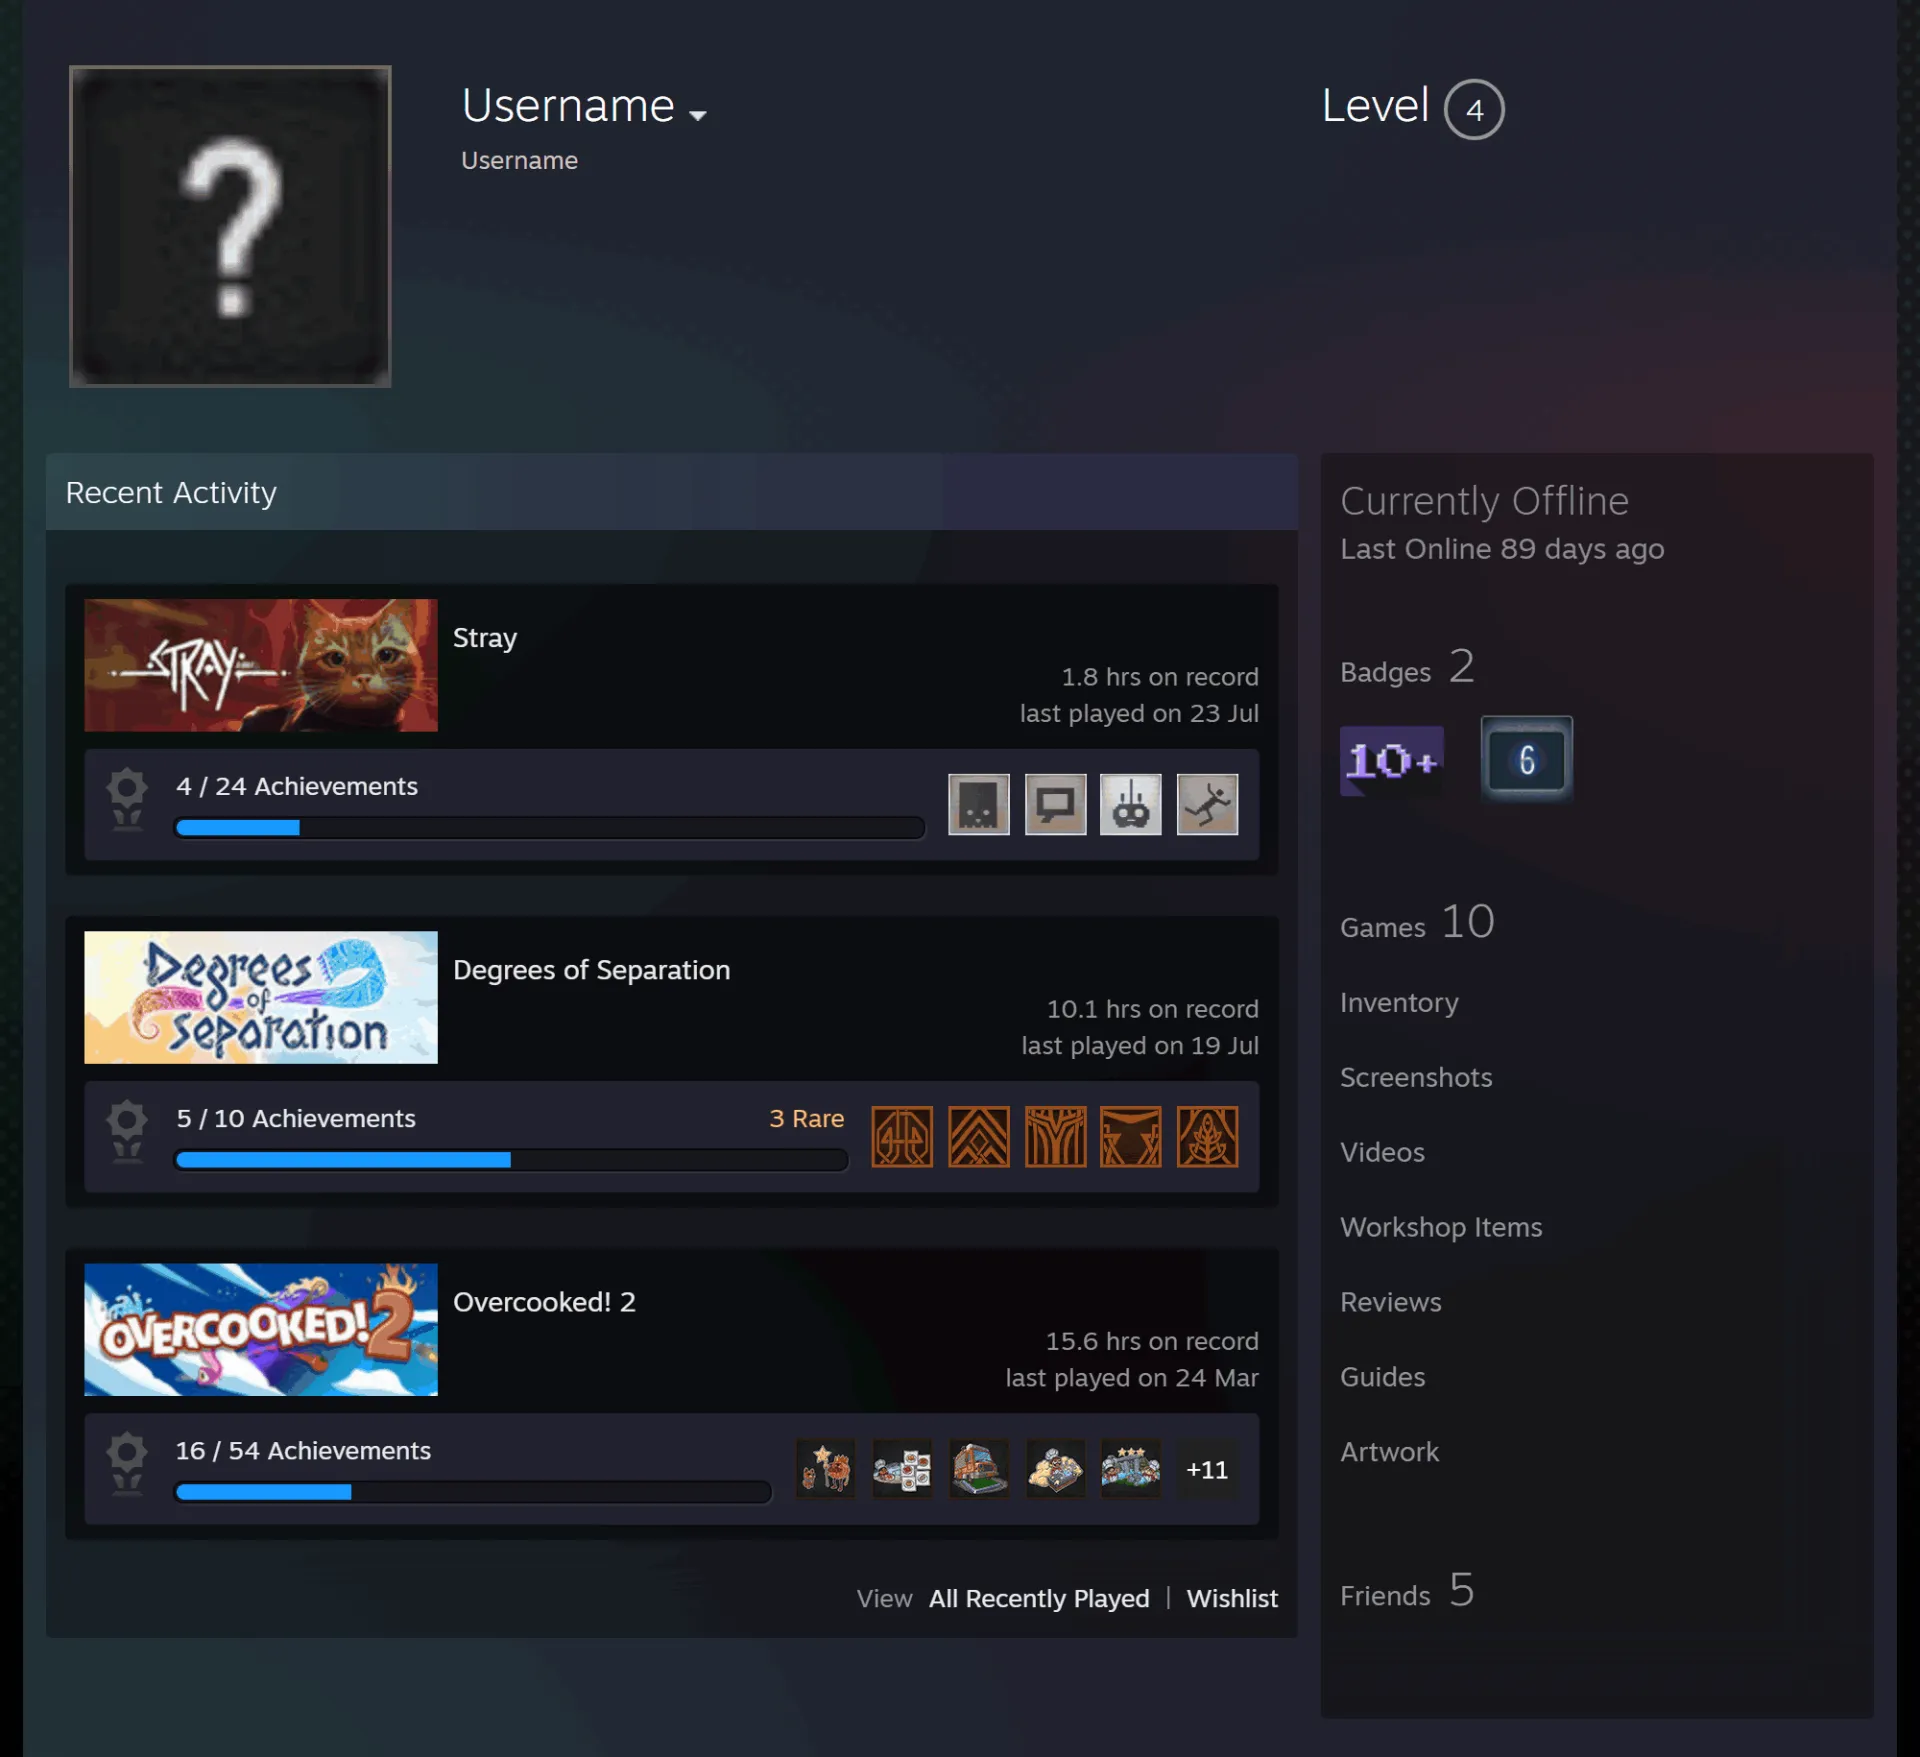Open the Stray game banner thumbnail
The height and width of the screenshot is (1757, 1920).
coord(261,665)
